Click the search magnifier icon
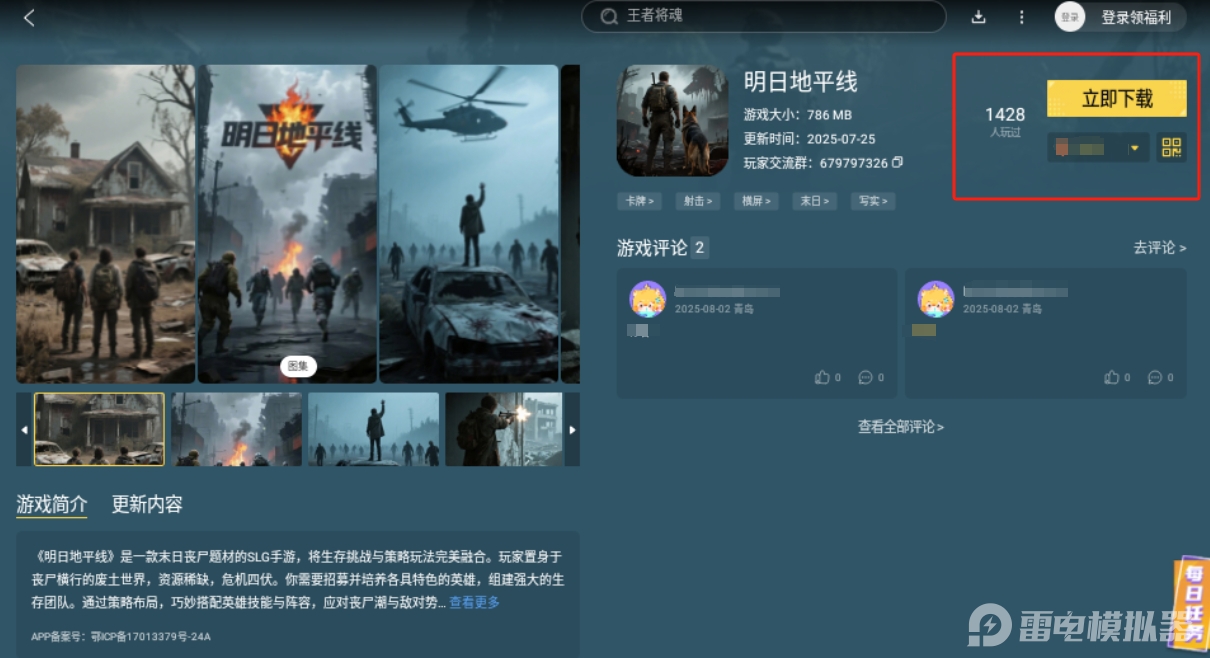This screenshot has height=658, width=1210. pos(608,17)
